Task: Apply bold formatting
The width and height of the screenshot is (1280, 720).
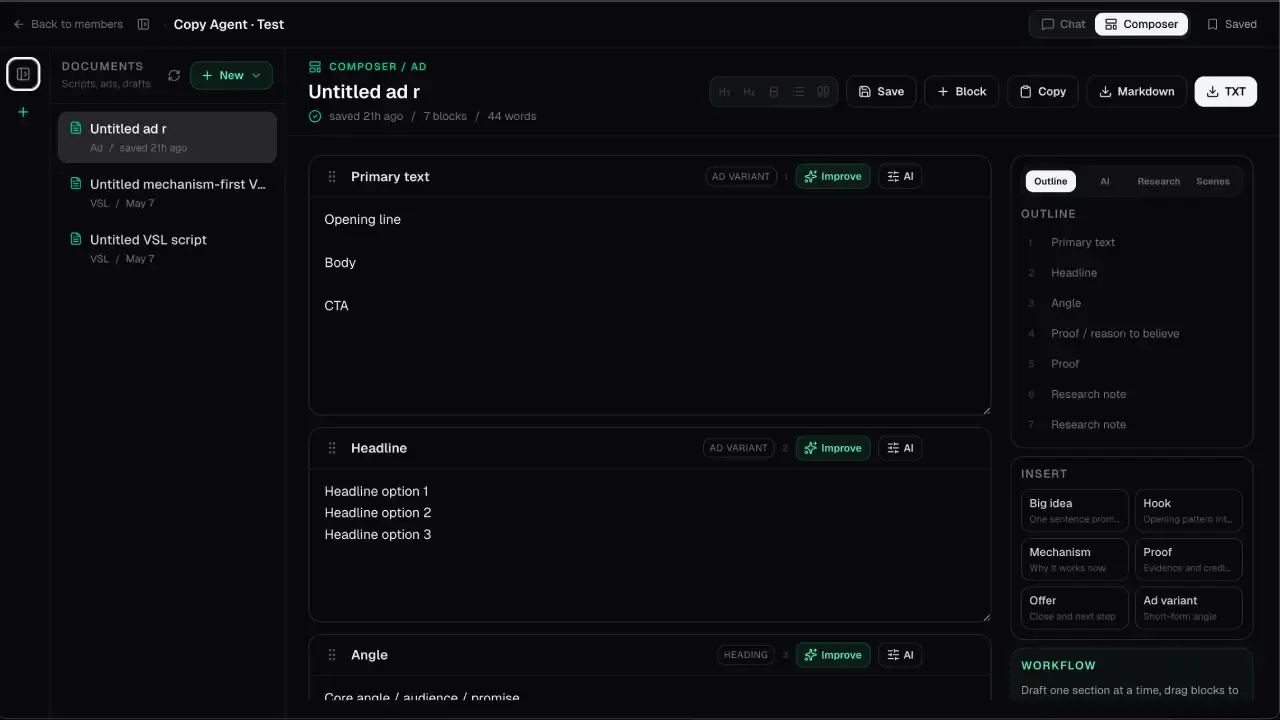Action: pyautogui.click(x=774, y=92)
